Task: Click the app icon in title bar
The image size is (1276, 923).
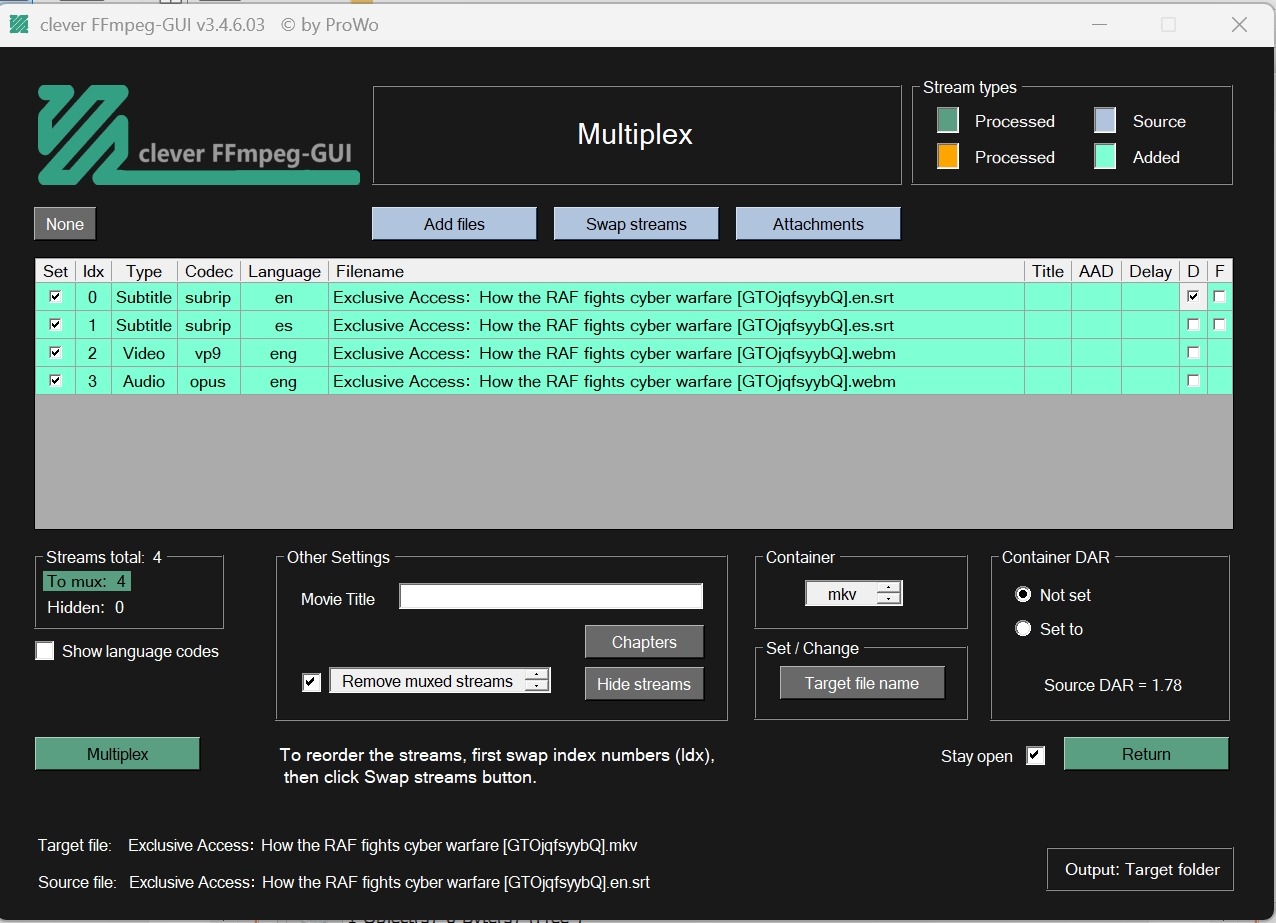Action: click(19, 25)
